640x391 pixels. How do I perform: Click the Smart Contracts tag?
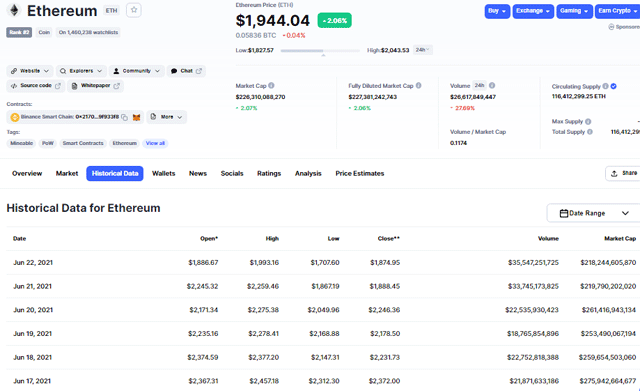(x=83, y=143)
